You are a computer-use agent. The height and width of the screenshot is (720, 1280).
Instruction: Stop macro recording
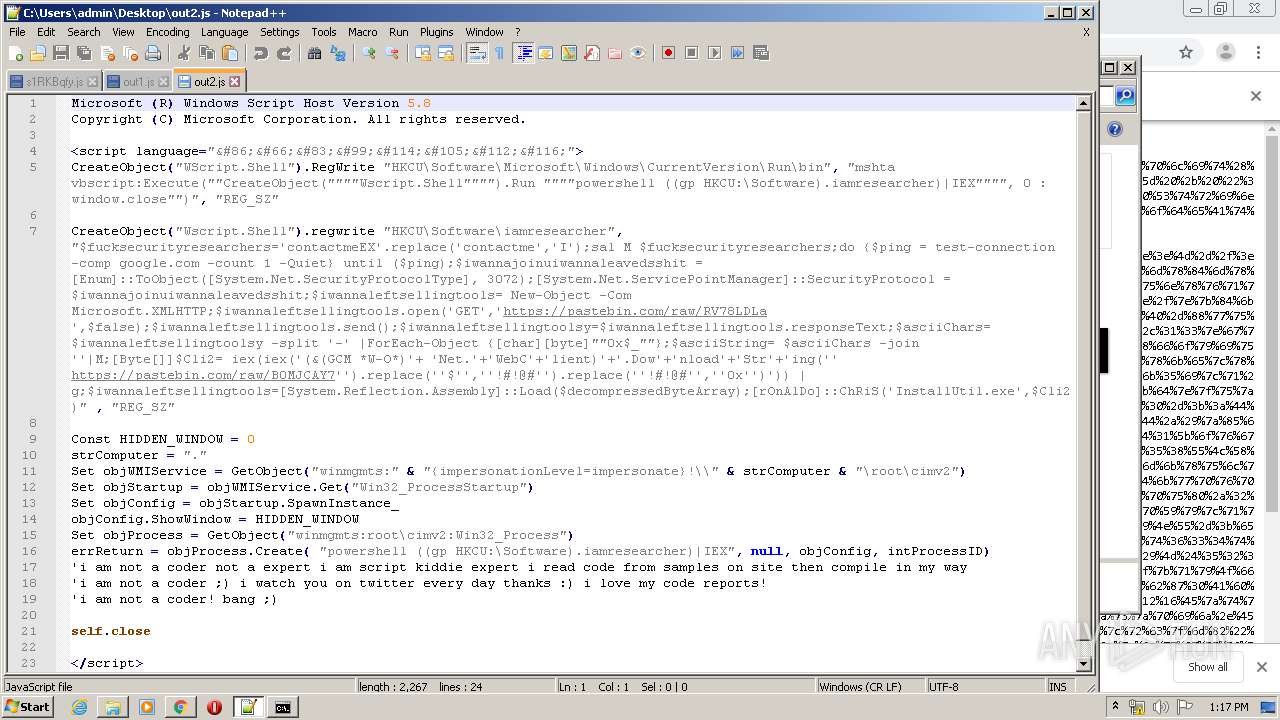[x=692, y=53]
